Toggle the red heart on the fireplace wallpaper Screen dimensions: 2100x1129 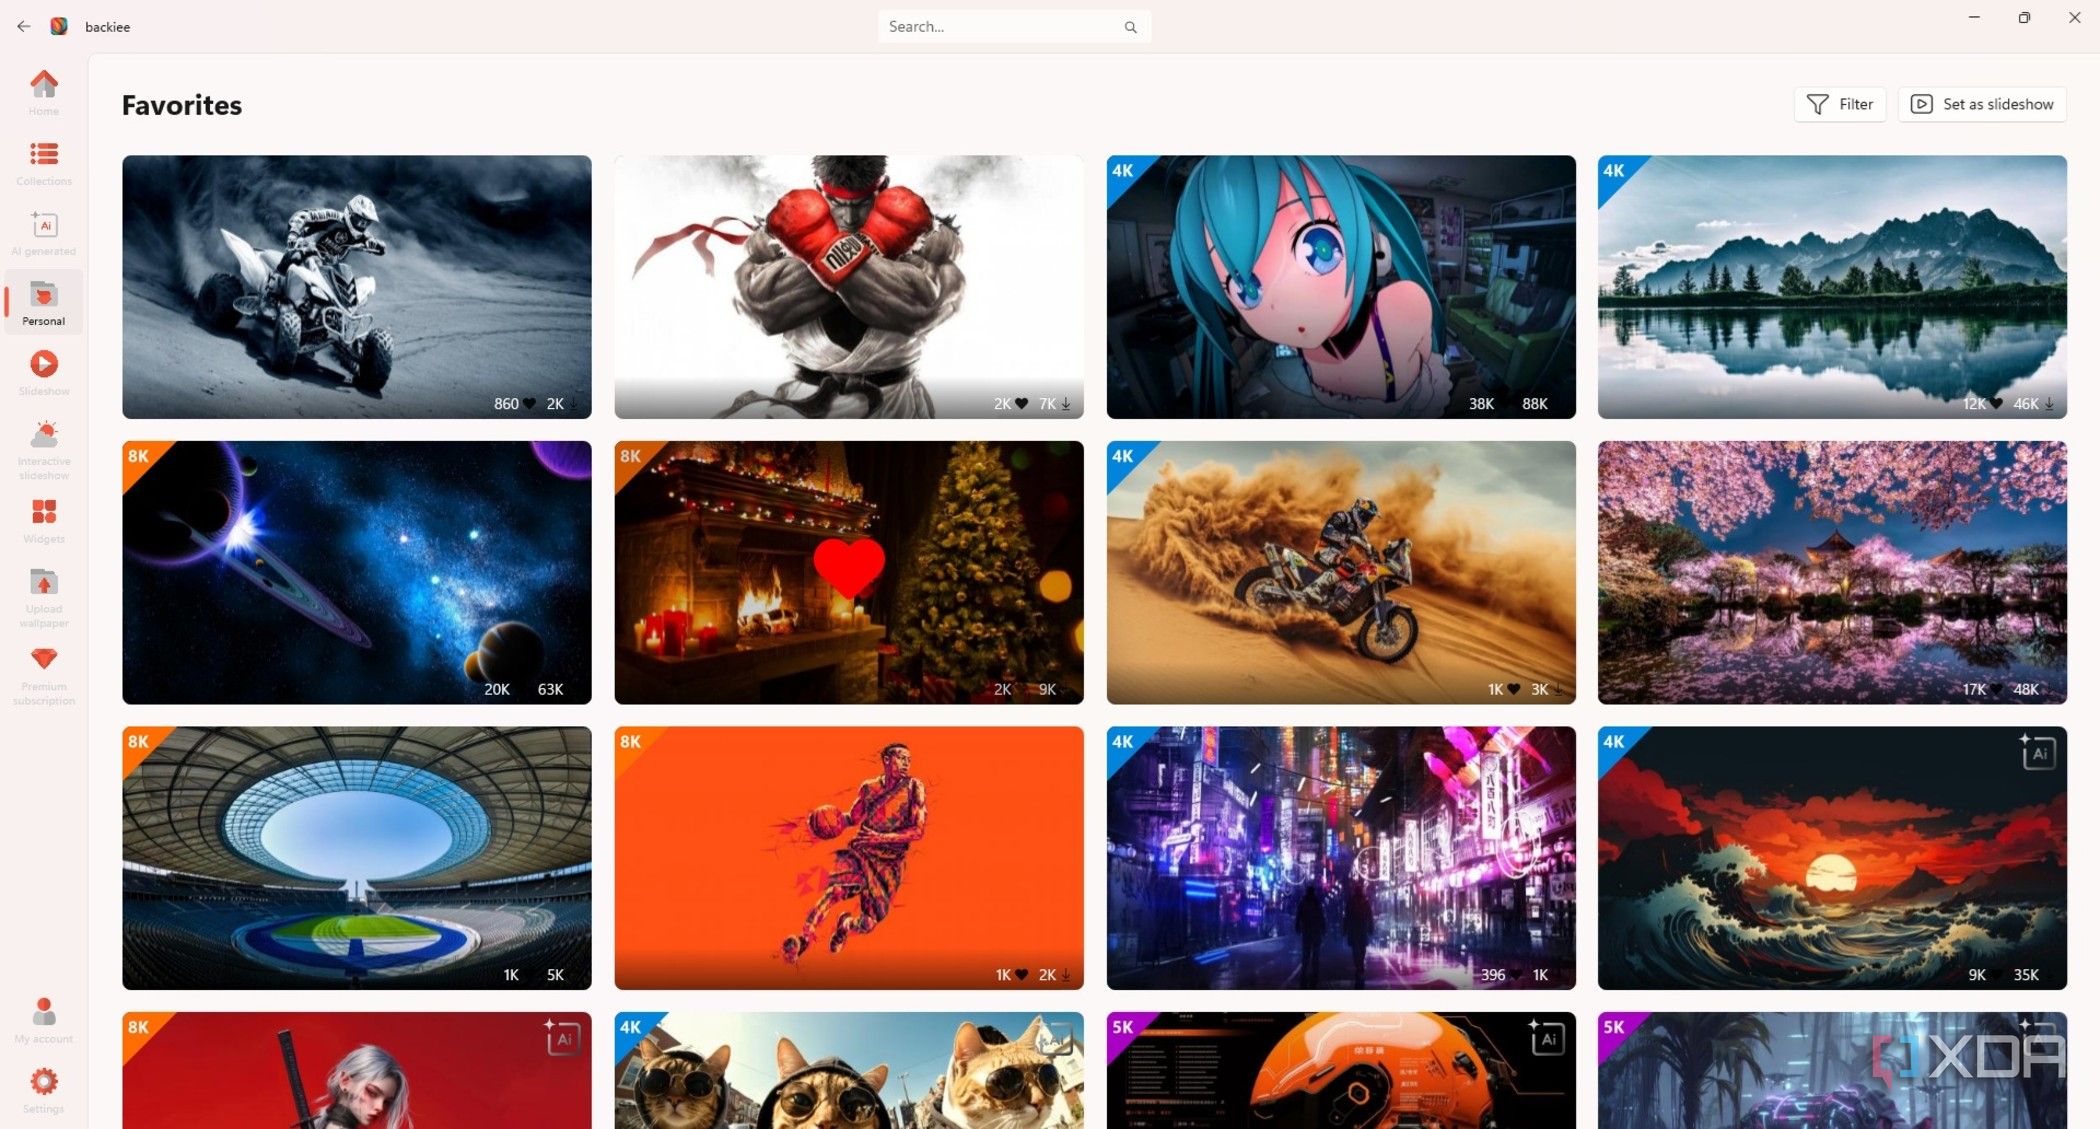click(849, 567)
